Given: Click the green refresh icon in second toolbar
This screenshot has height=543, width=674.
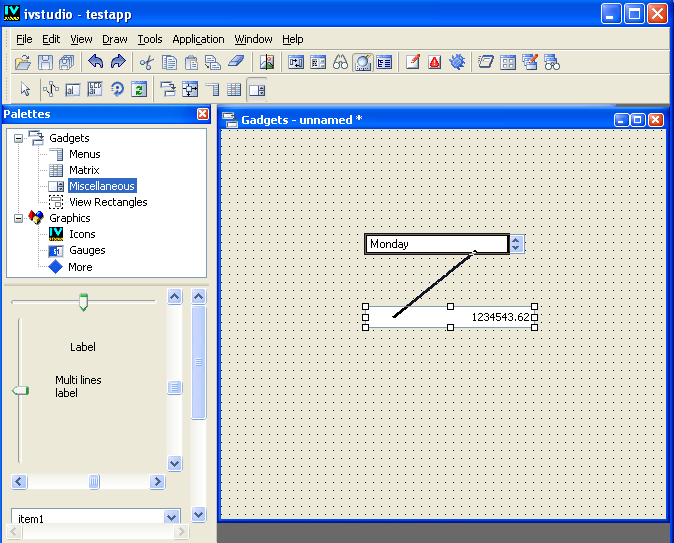Looking at the screenshot, I should pos(139,90).
